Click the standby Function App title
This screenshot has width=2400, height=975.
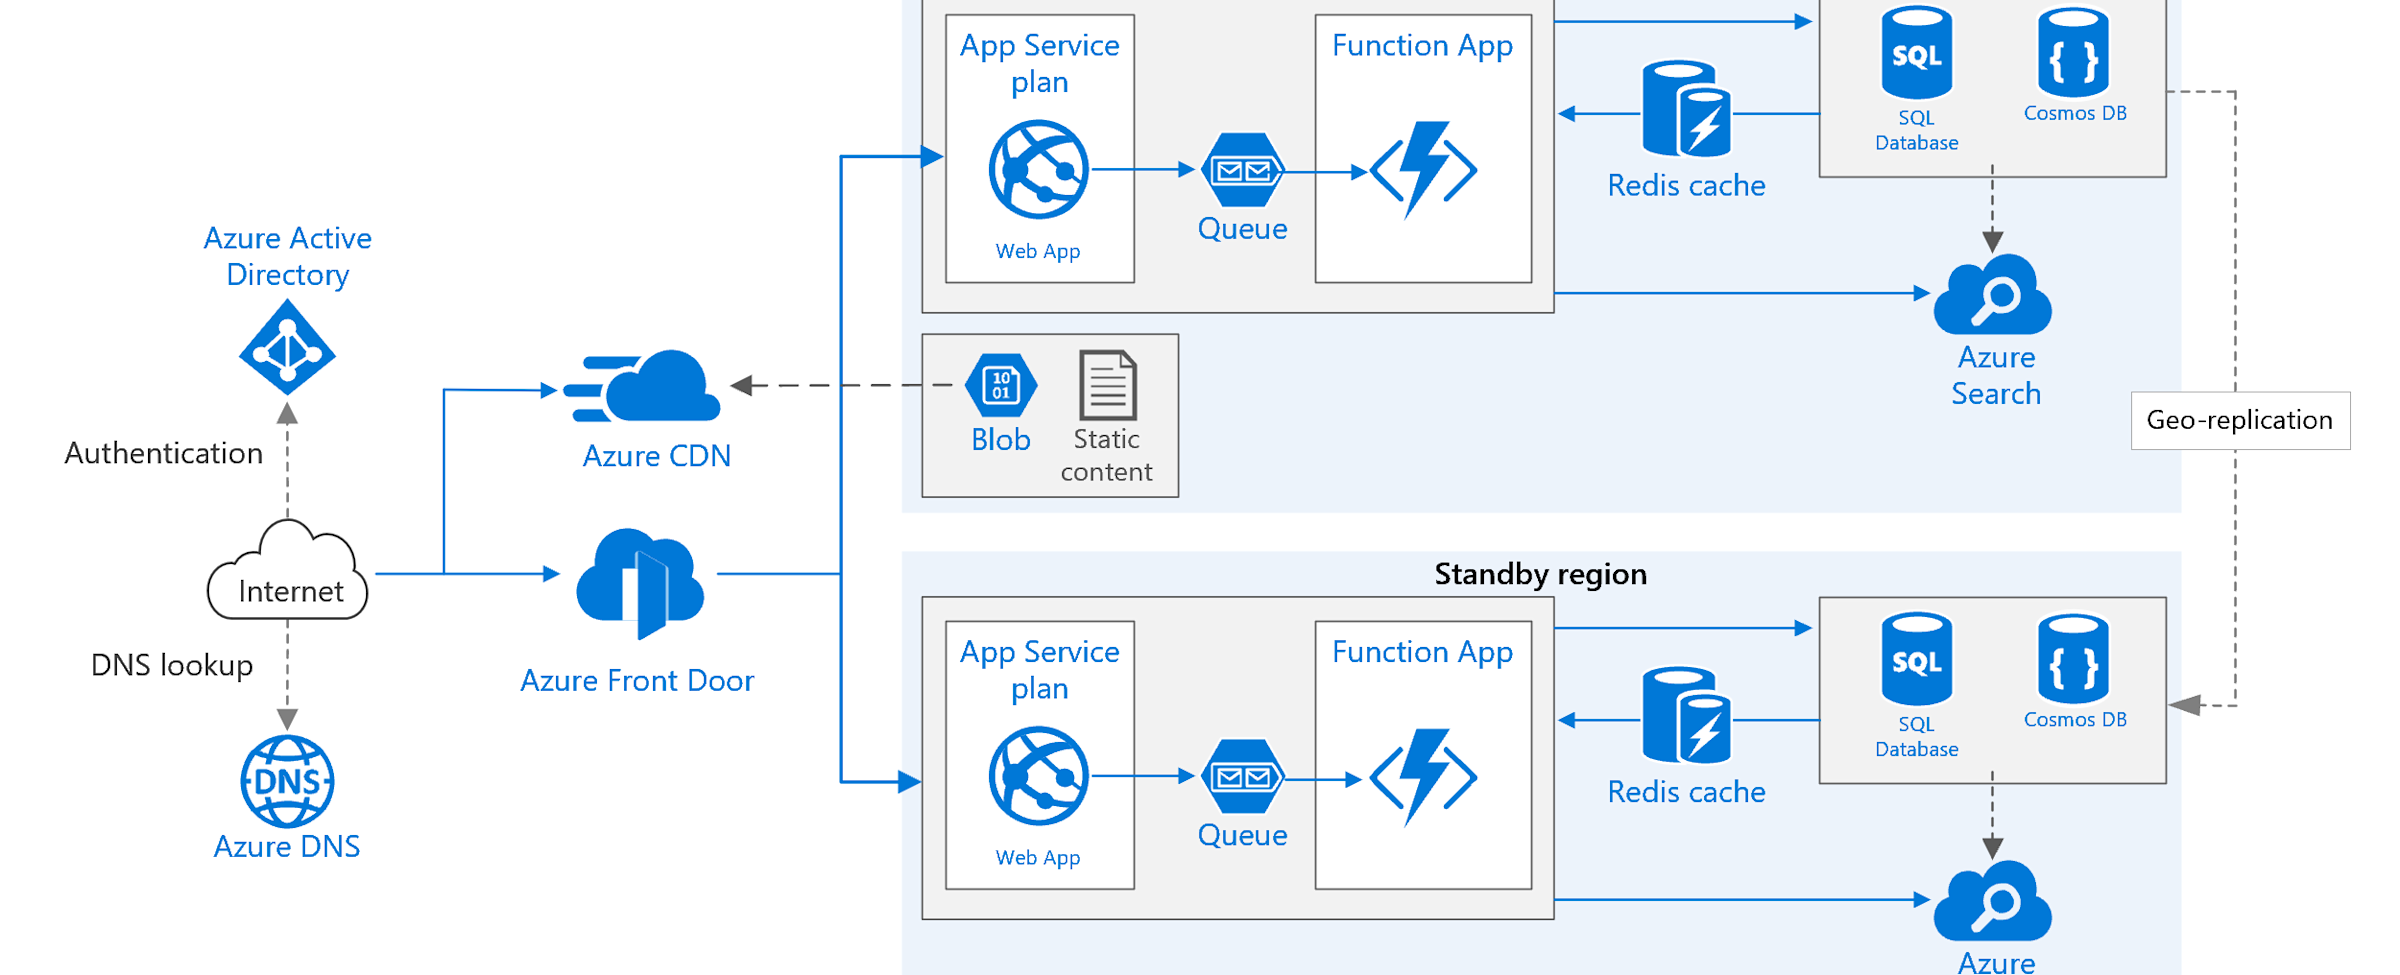tap(1422, 652)
